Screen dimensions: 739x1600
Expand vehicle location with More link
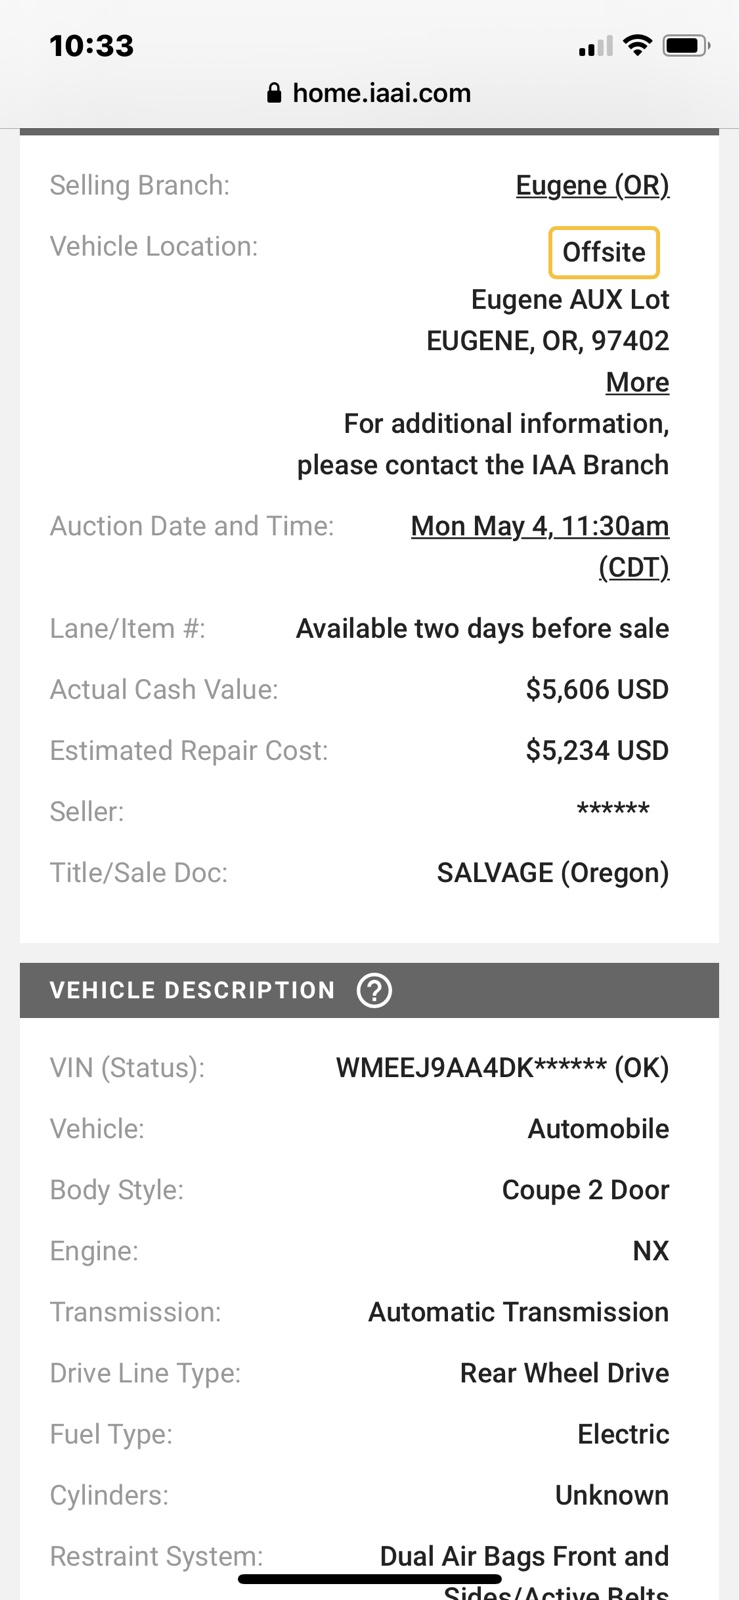637,382
